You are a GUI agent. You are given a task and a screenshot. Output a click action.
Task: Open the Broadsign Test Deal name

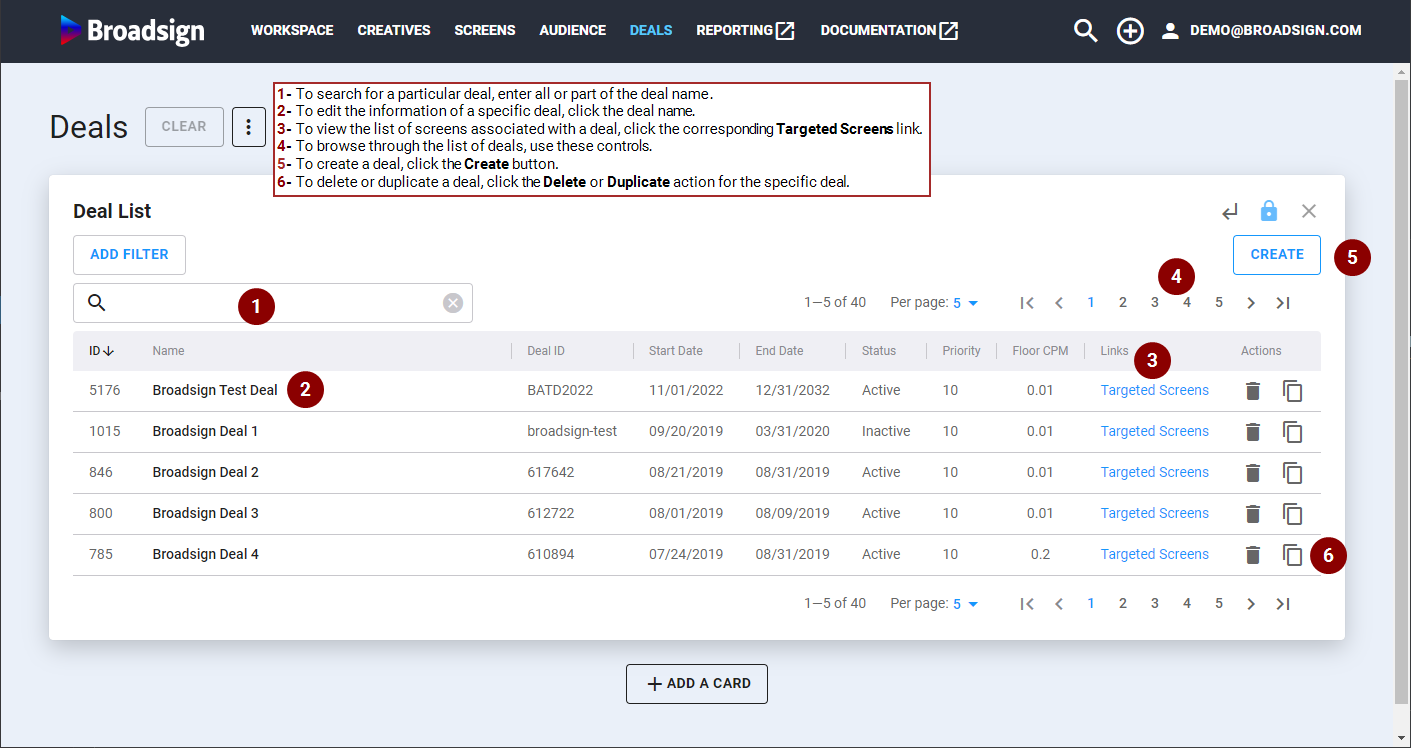click(215, 391)
